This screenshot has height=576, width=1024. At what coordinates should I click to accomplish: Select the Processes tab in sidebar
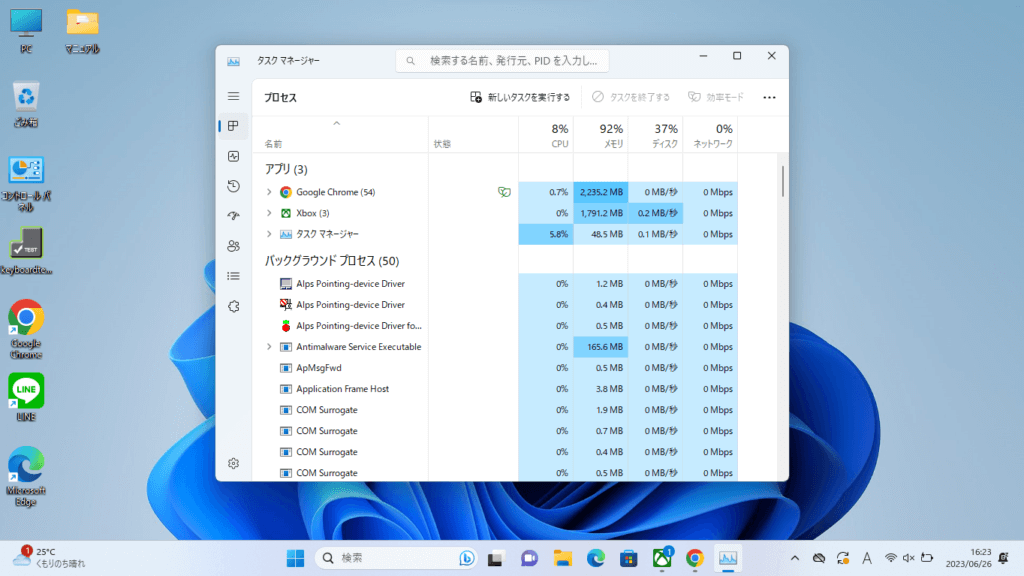click(233, 126)
